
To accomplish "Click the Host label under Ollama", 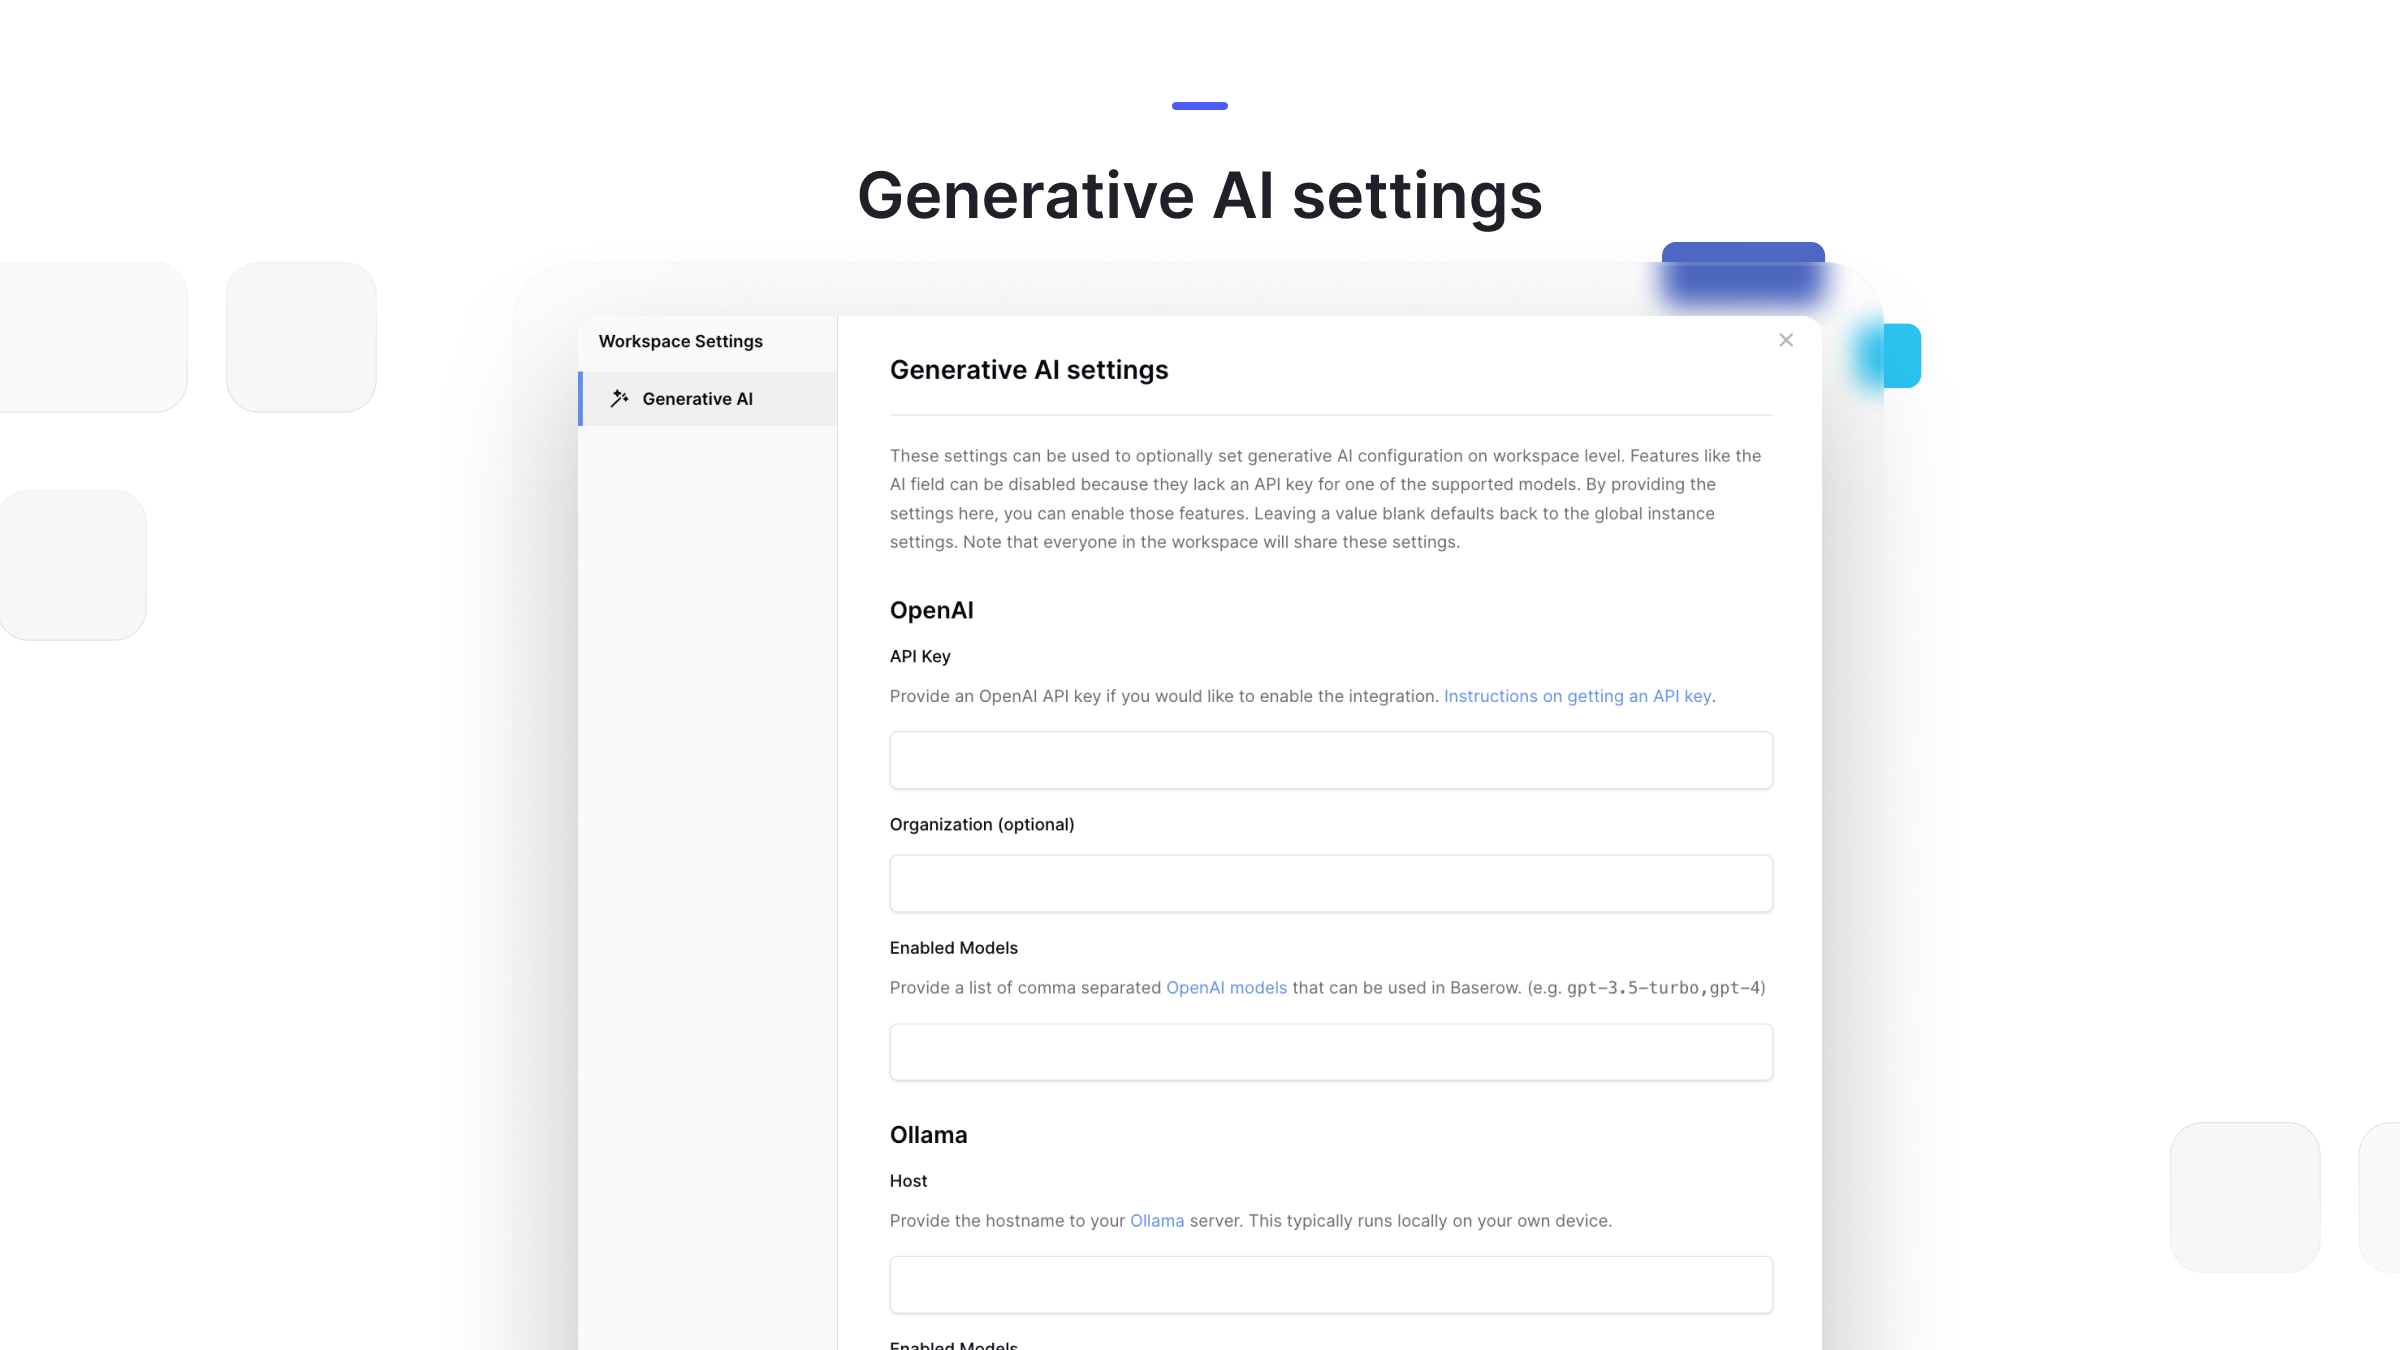I will [907, 1181].
